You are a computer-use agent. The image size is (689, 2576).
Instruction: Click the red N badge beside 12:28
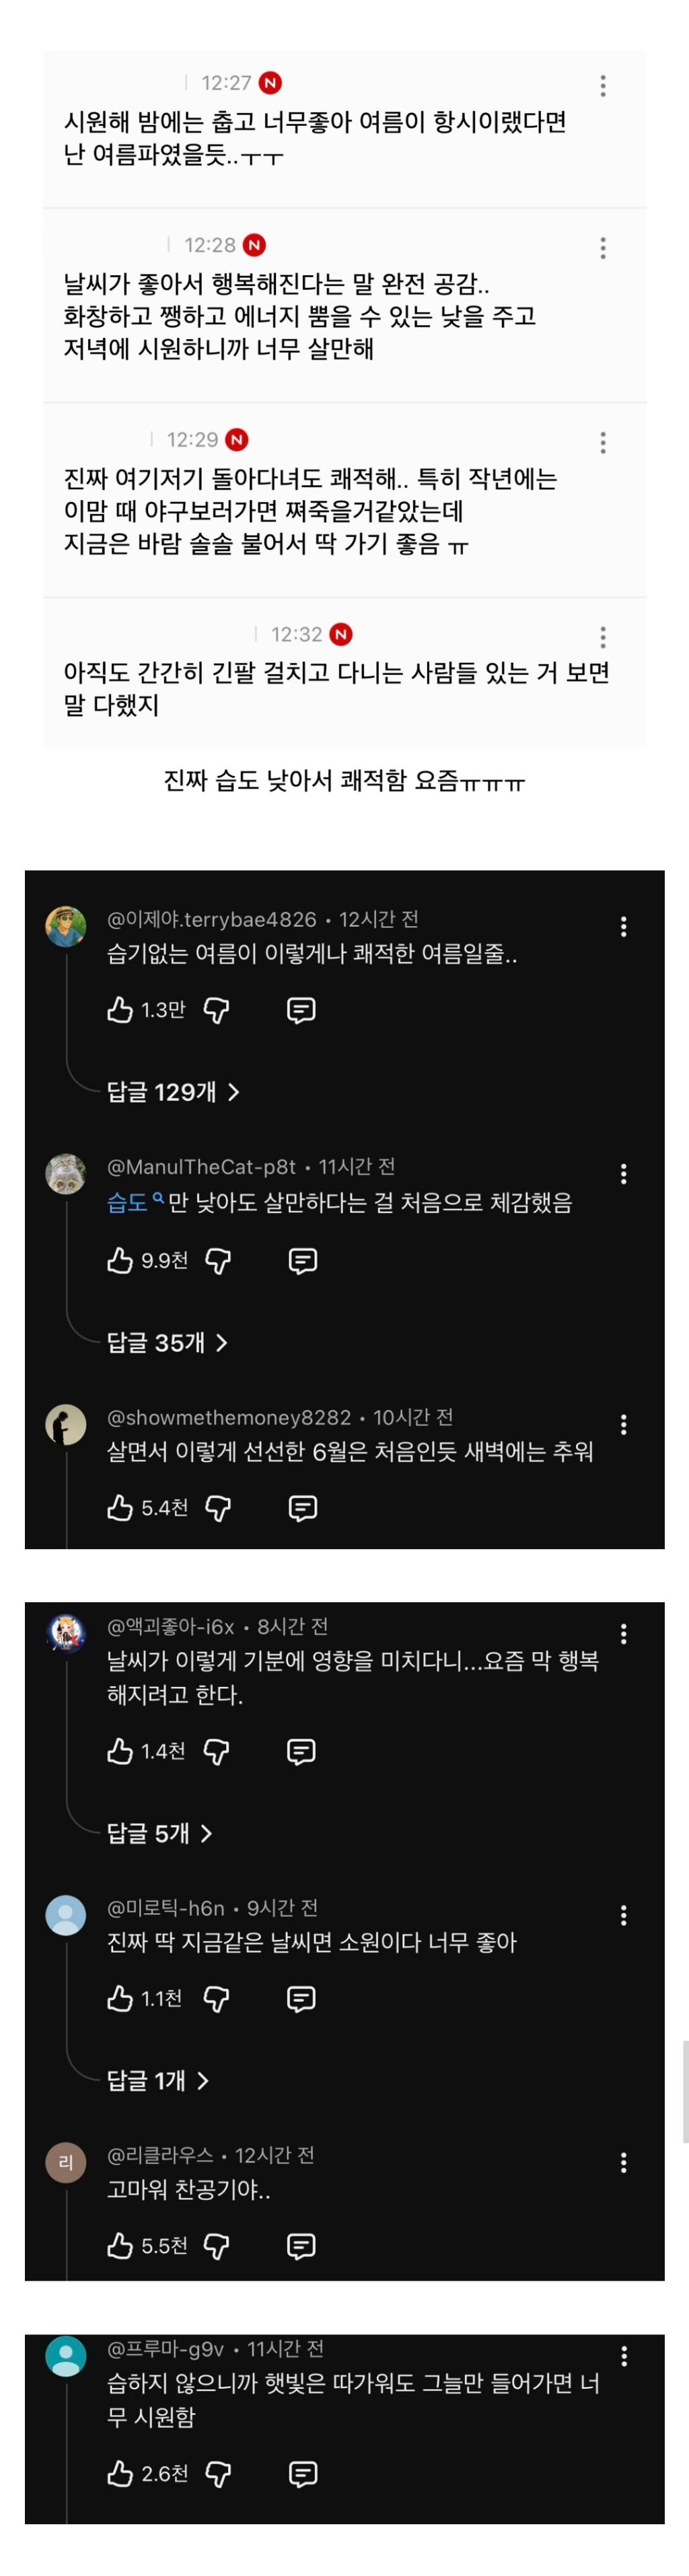point(255,245)
